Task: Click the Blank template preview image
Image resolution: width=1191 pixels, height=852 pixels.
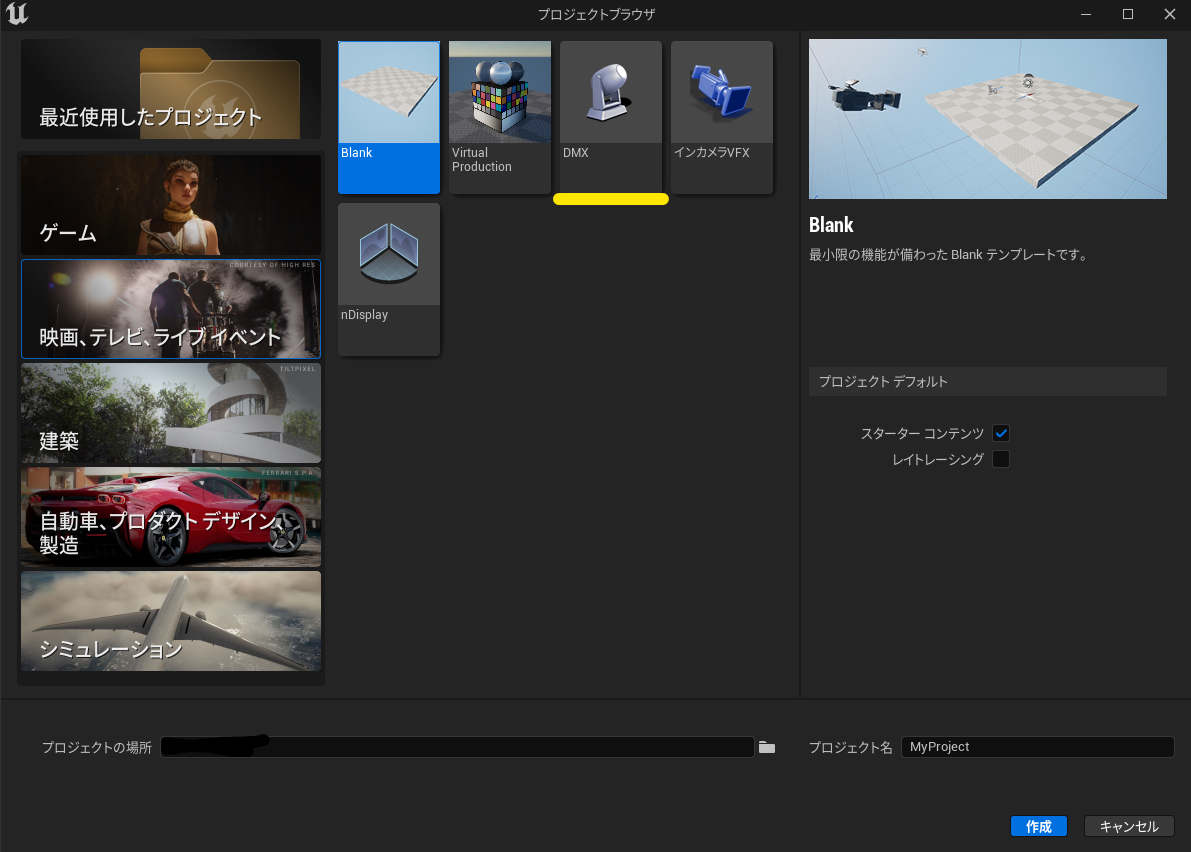Action: (x=988, y=118)
